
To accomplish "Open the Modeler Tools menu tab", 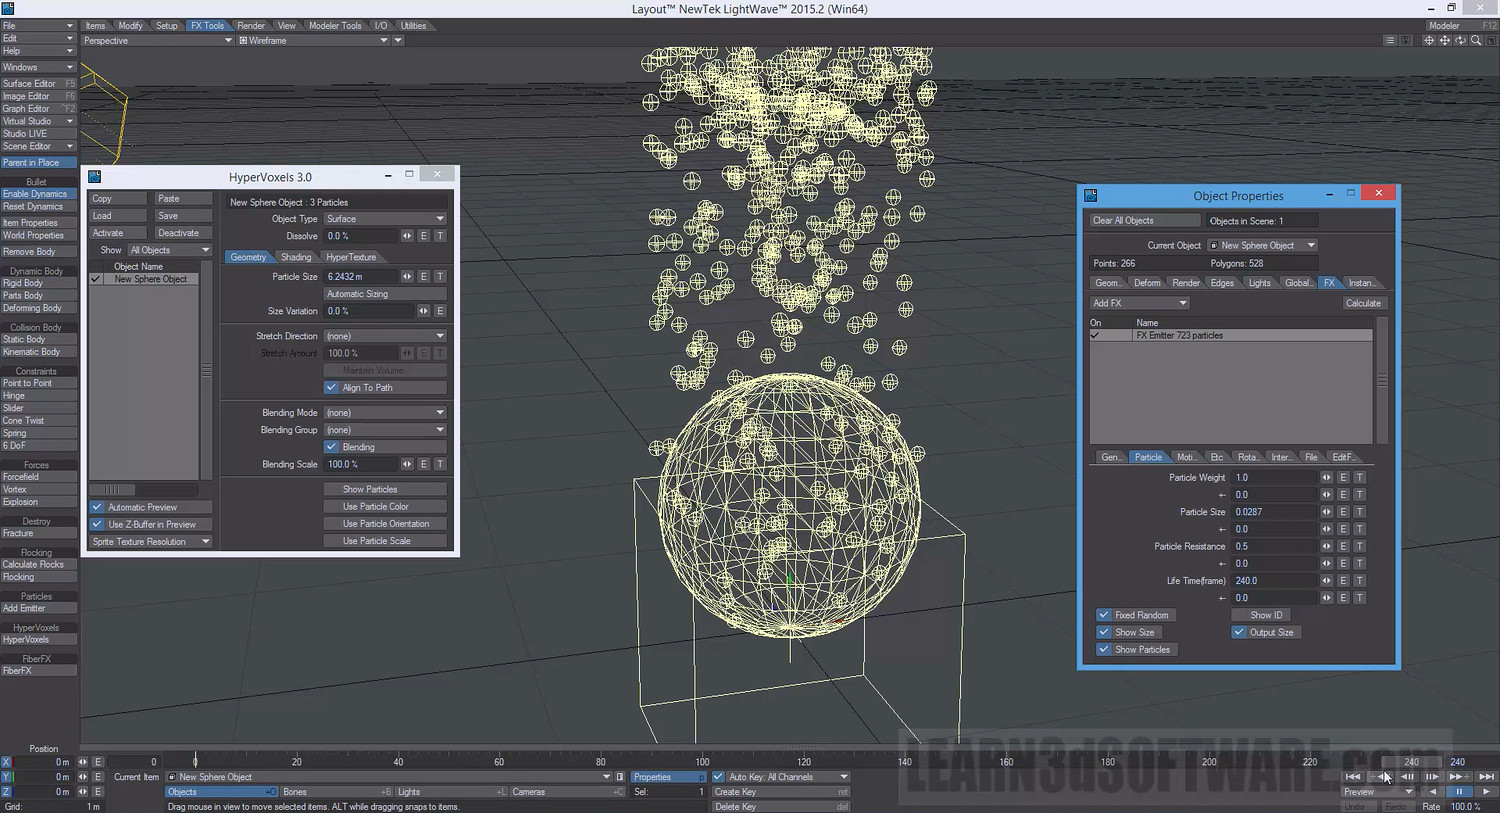I will (335, 26).
